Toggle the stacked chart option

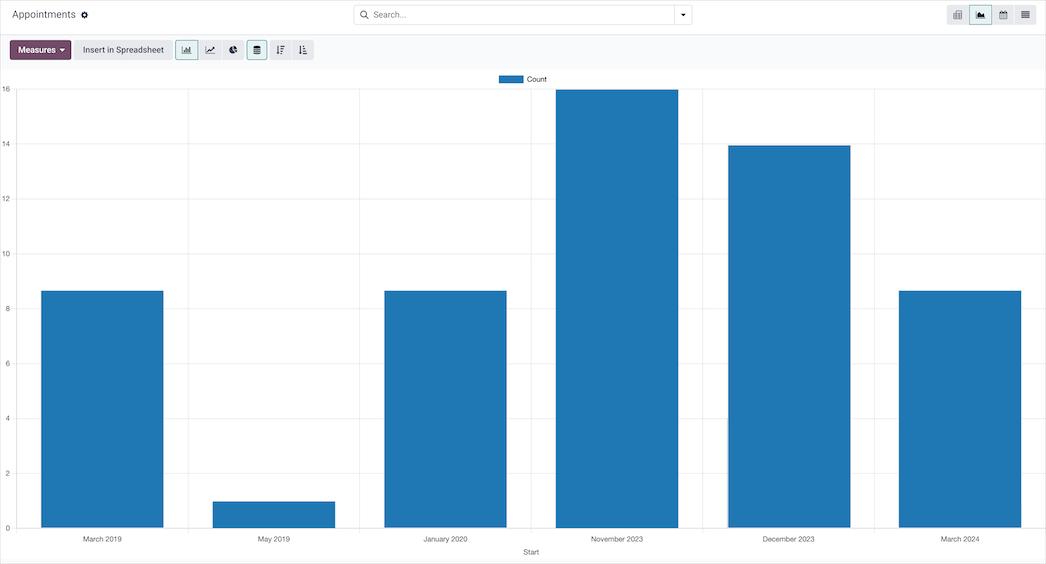pyautogui.click(x=257, y=50)
